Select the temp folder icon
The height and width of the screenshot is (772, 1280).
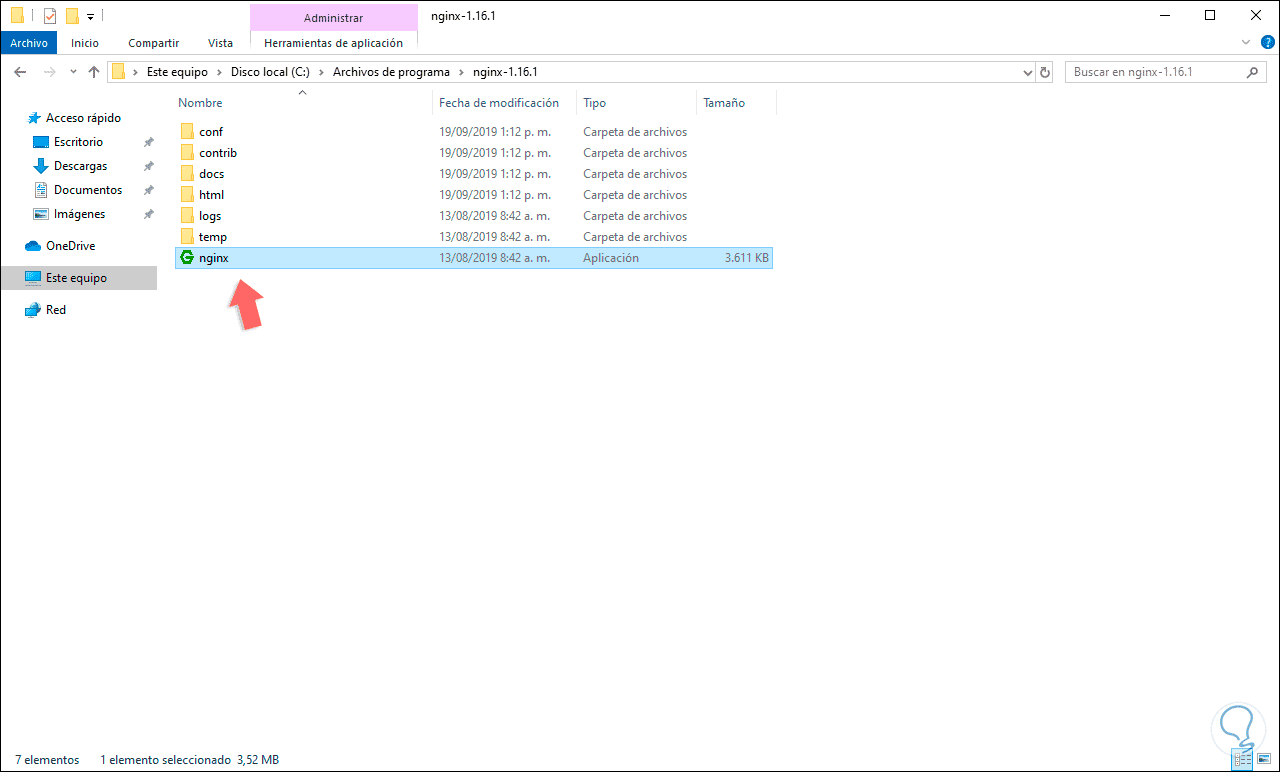pos(186,237)
